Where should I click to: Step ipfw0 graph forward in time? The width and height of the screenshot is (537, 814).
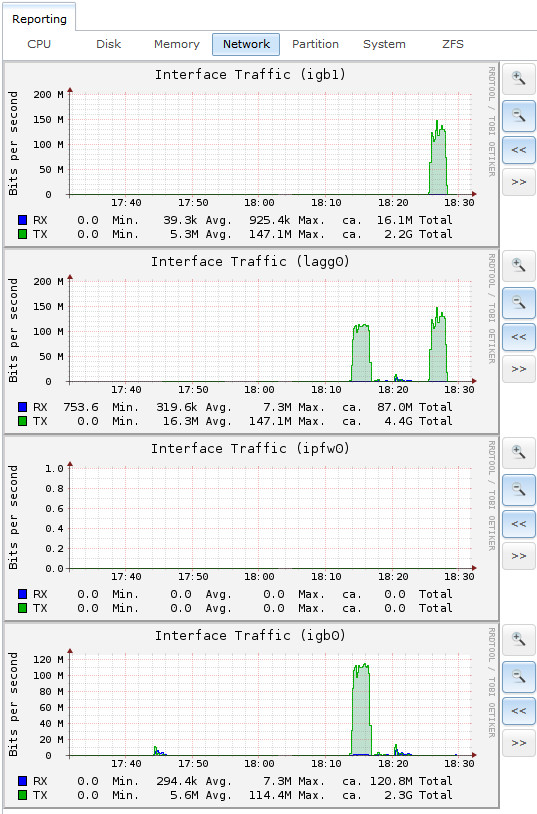click(x=518, y=556)
